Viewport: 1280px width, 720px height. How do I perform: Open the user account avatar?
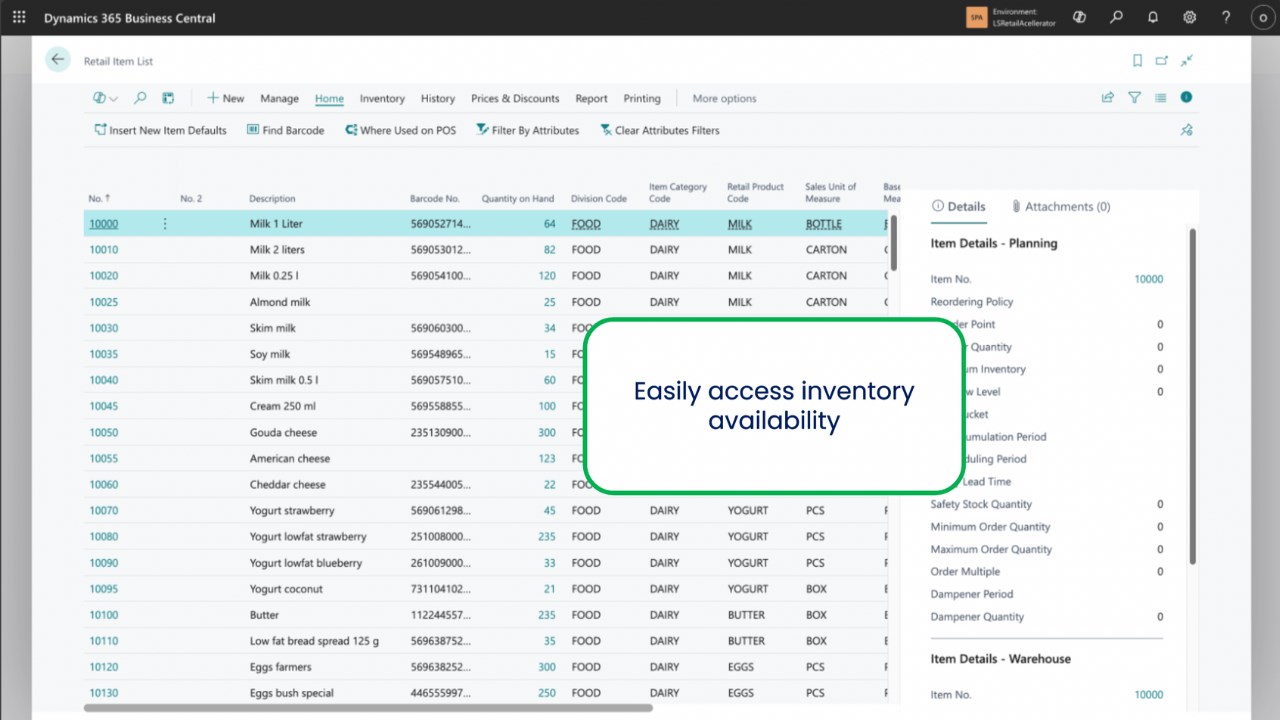[1263, 17]
